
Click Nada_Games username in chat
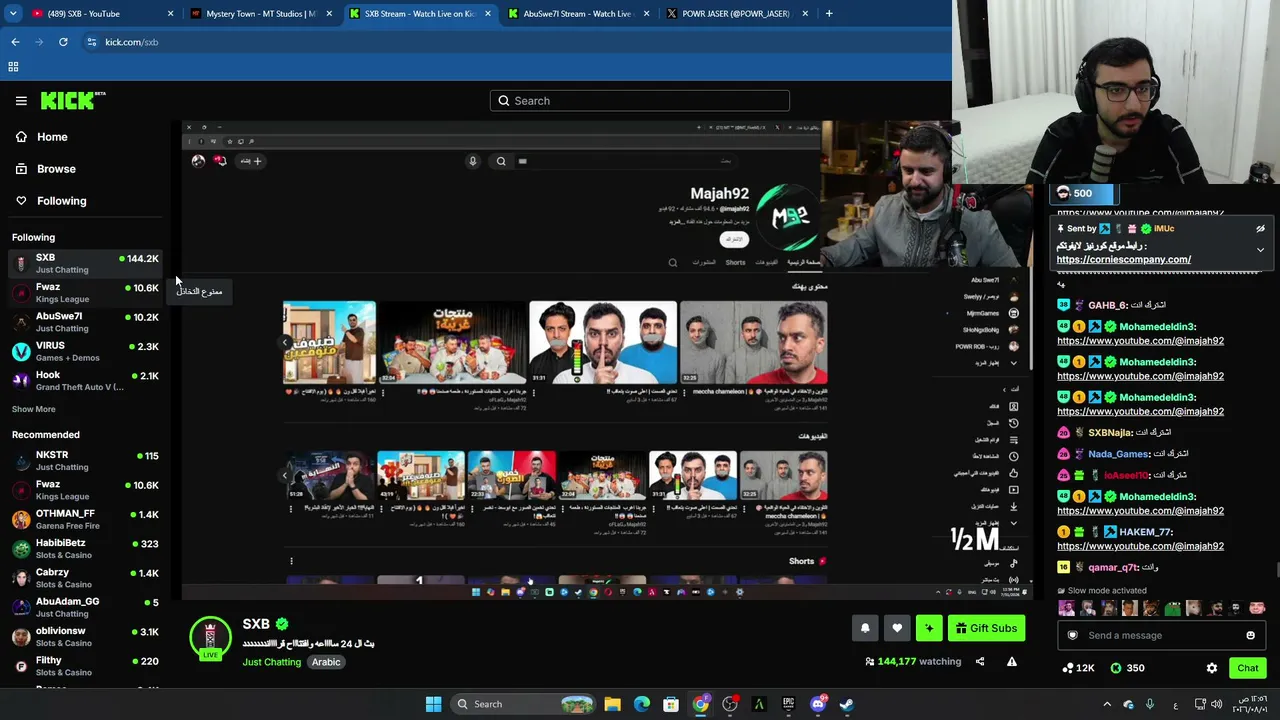pos(1119,454)
